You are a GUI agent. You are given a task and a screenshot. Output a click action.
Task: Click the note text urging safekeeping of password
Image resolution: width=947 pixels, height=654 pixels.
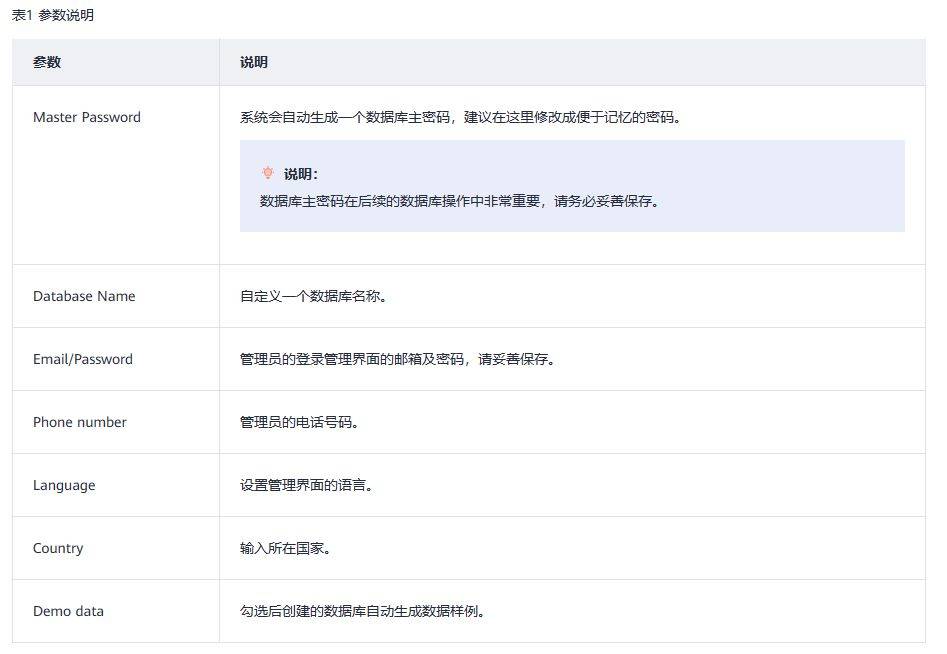(459, 200)
